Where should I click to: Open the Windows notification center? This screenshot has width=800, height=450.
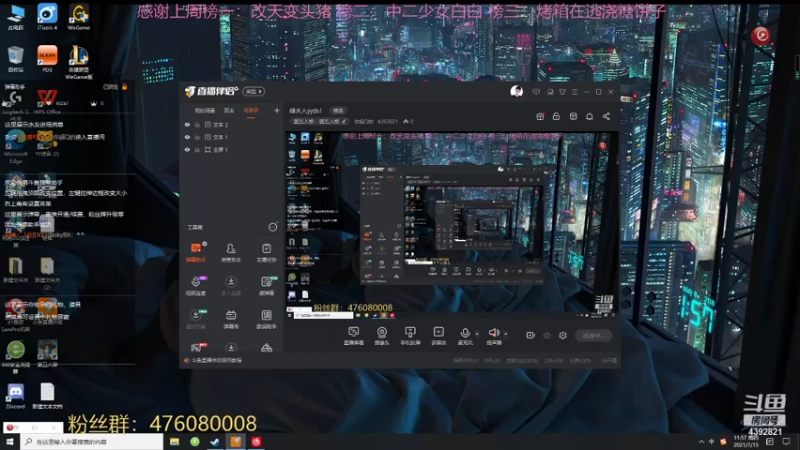tap(786, 442)
